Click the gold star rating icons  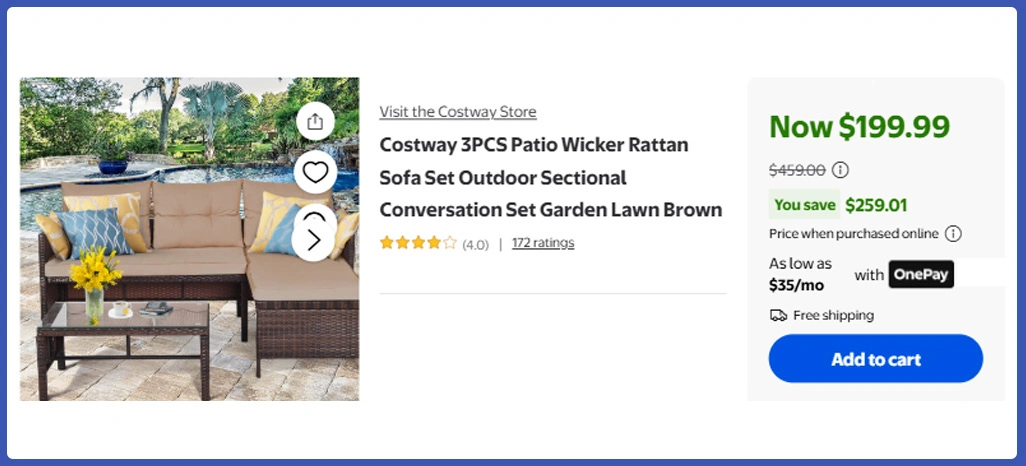coord(418,243)
